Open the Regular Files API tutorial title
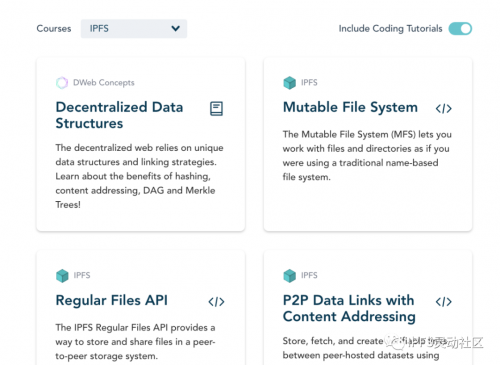 coord(112,300)
